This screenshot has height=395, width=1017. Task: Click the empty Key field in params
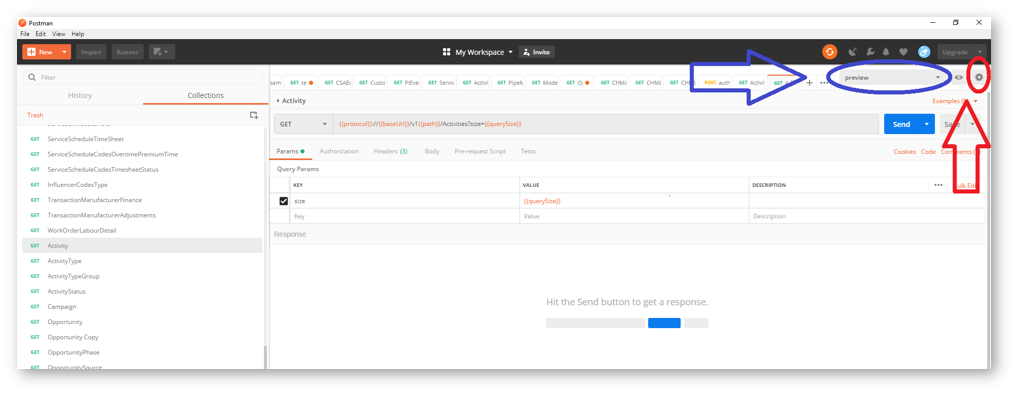coord(404,216)
